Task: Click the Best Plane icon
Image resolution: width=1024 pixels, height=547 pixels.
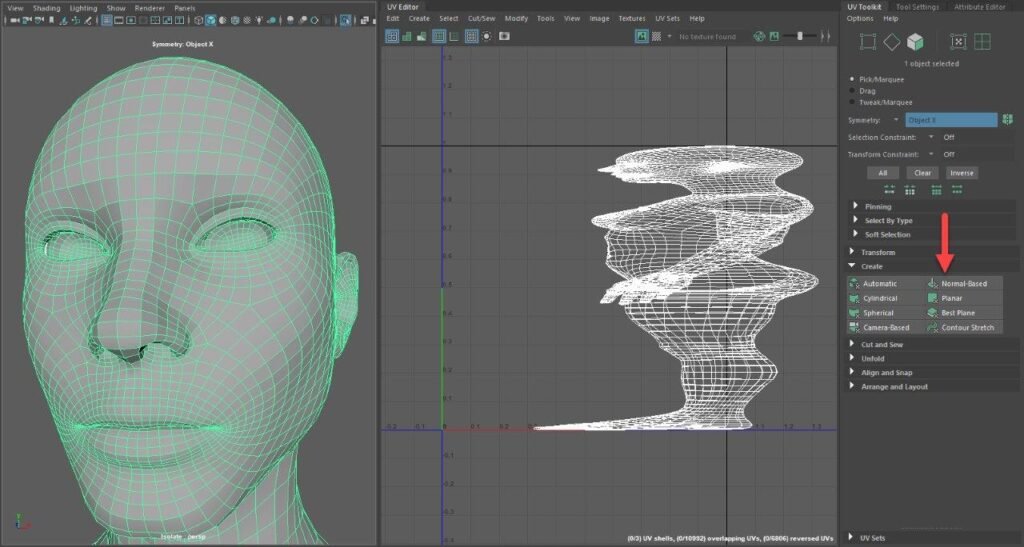Action: [x=932, y=313]
